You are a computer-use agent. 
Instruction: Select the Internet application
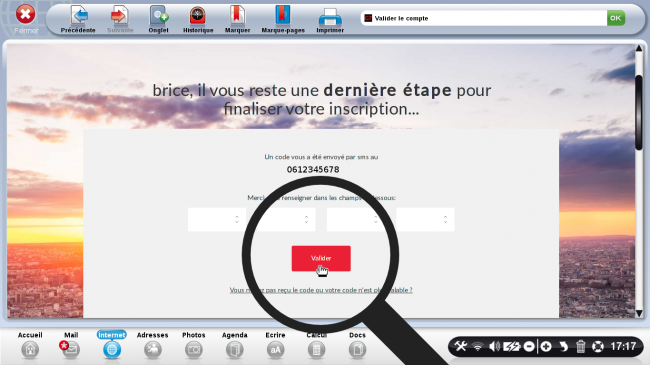point(112,345)
